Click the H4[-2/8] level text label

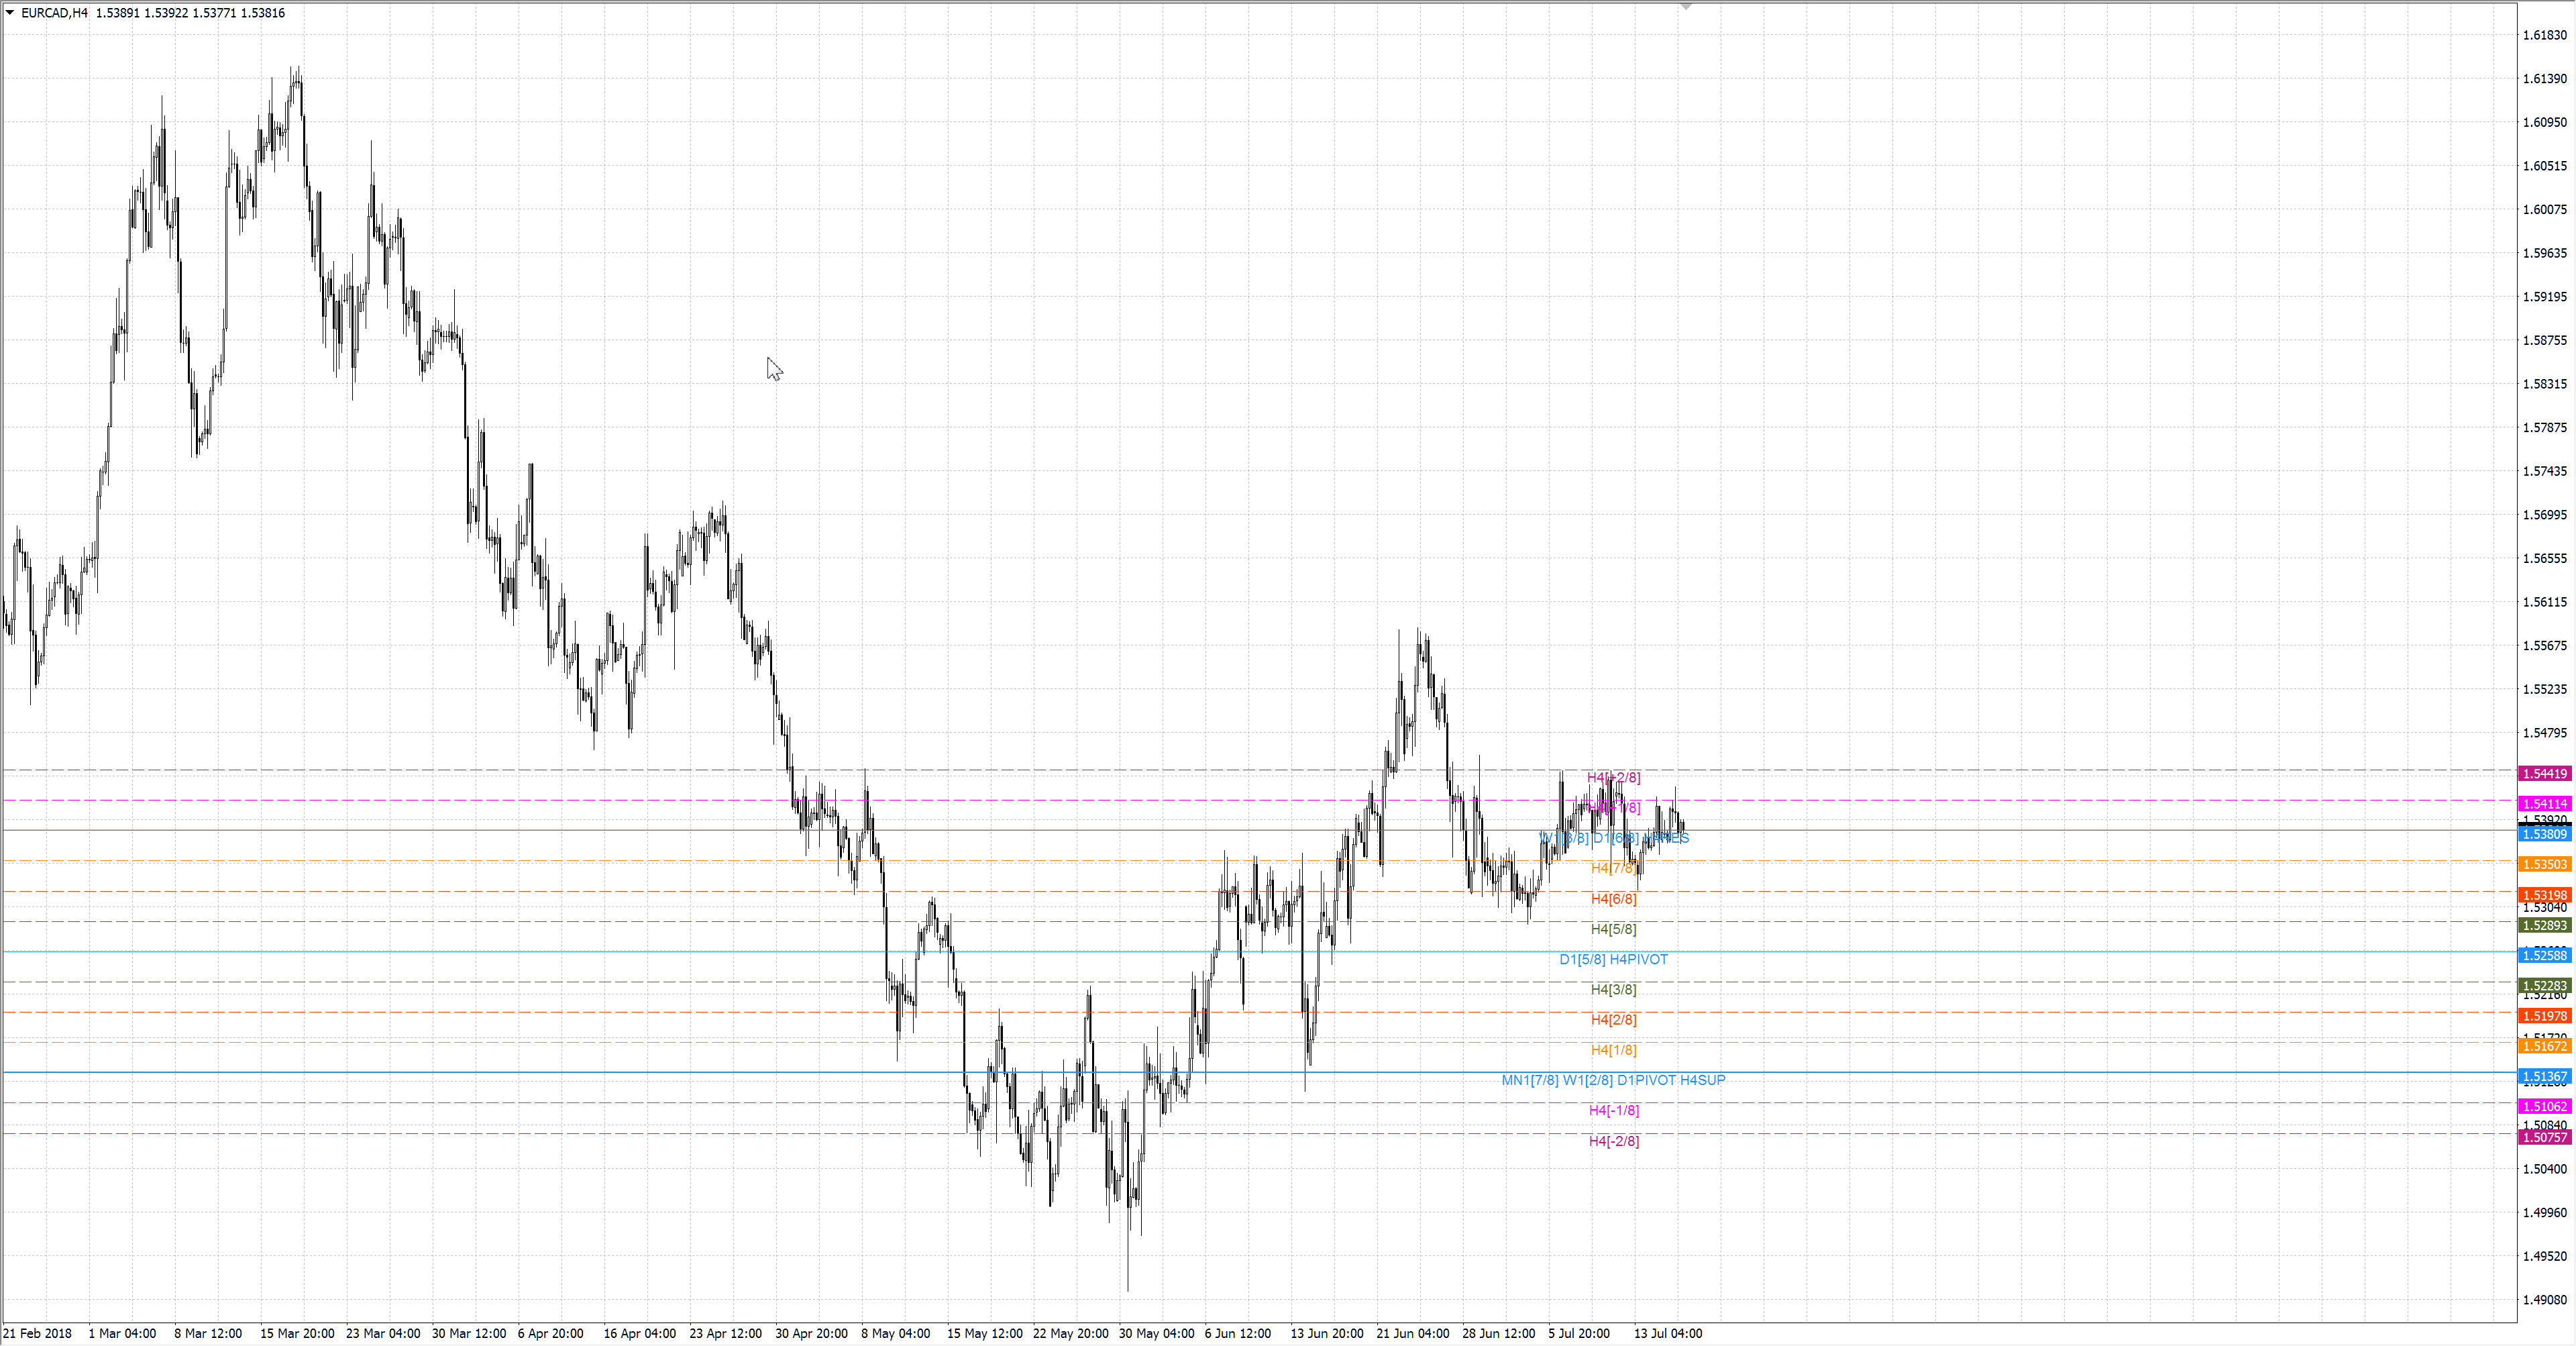point(1613,1141)
